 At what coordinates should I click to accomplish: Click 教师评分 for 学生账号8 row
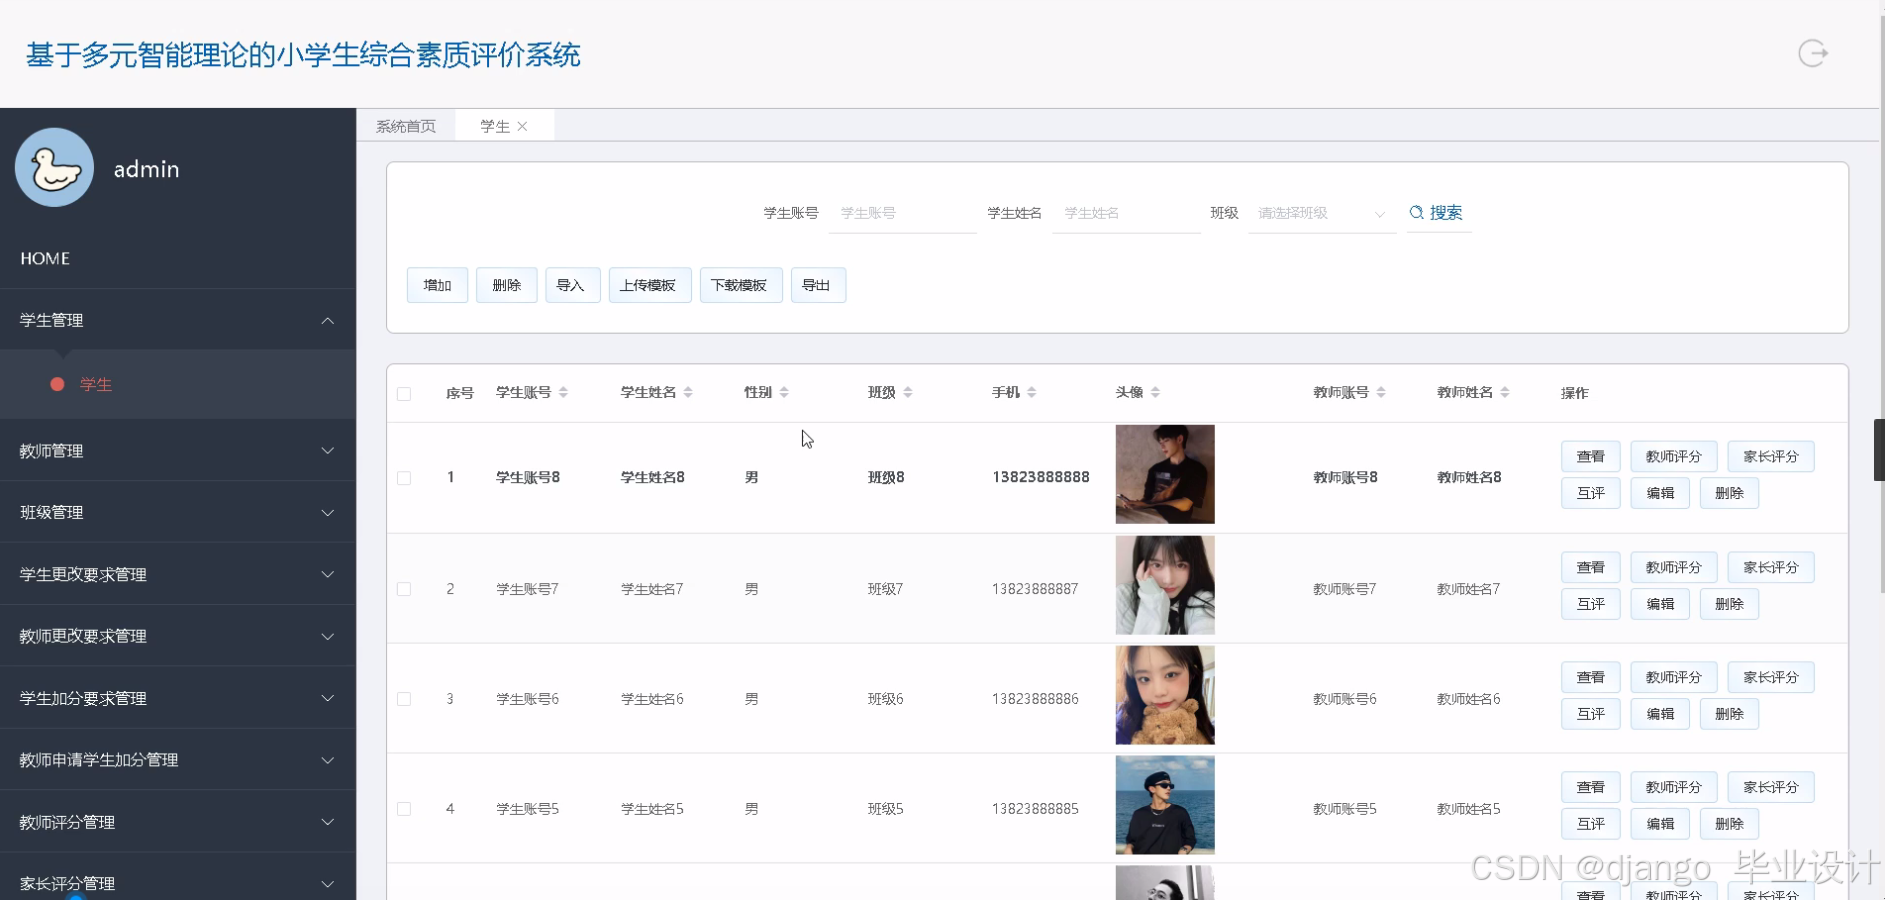[x=1673, y=456]
